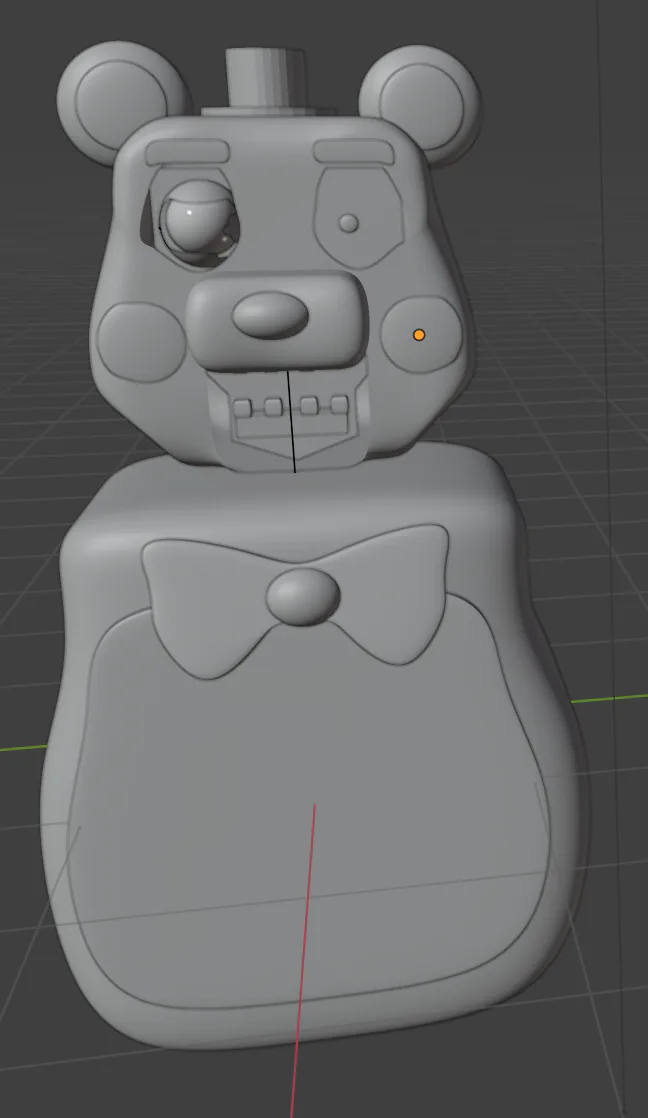This screenshot has width=648, height=1118.
Task: Select the oval nose on the snout
Action: coord(270,316)
